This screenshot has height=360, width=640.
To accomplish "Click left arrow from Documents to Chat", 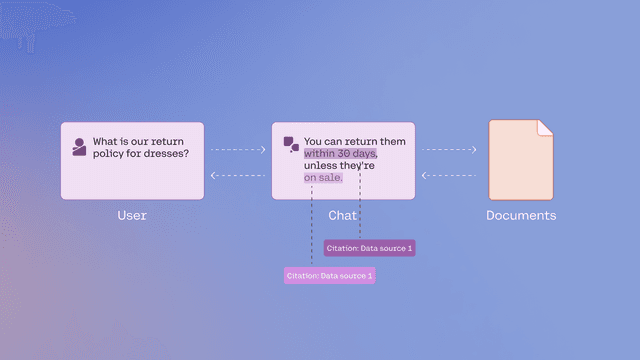I will (449, 176).
